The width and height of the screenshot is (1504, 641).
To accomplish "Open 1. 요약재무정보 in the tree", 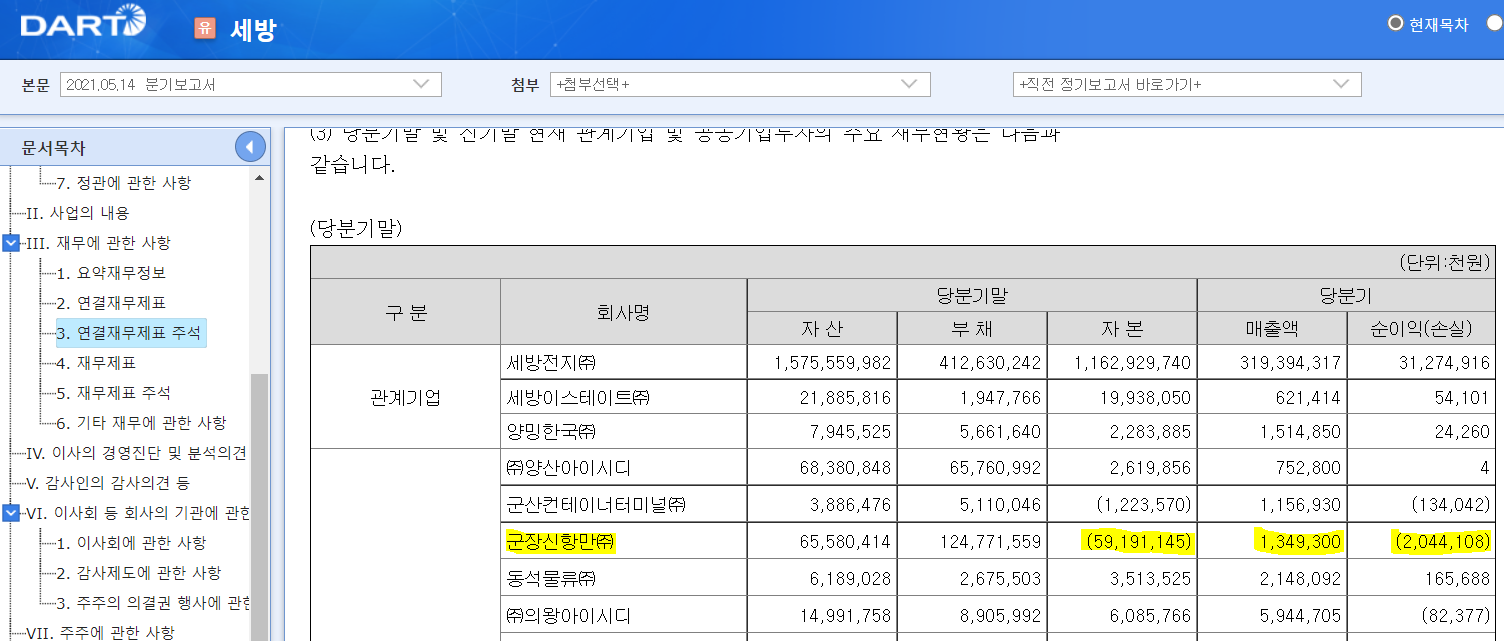I will click(111, 273).
